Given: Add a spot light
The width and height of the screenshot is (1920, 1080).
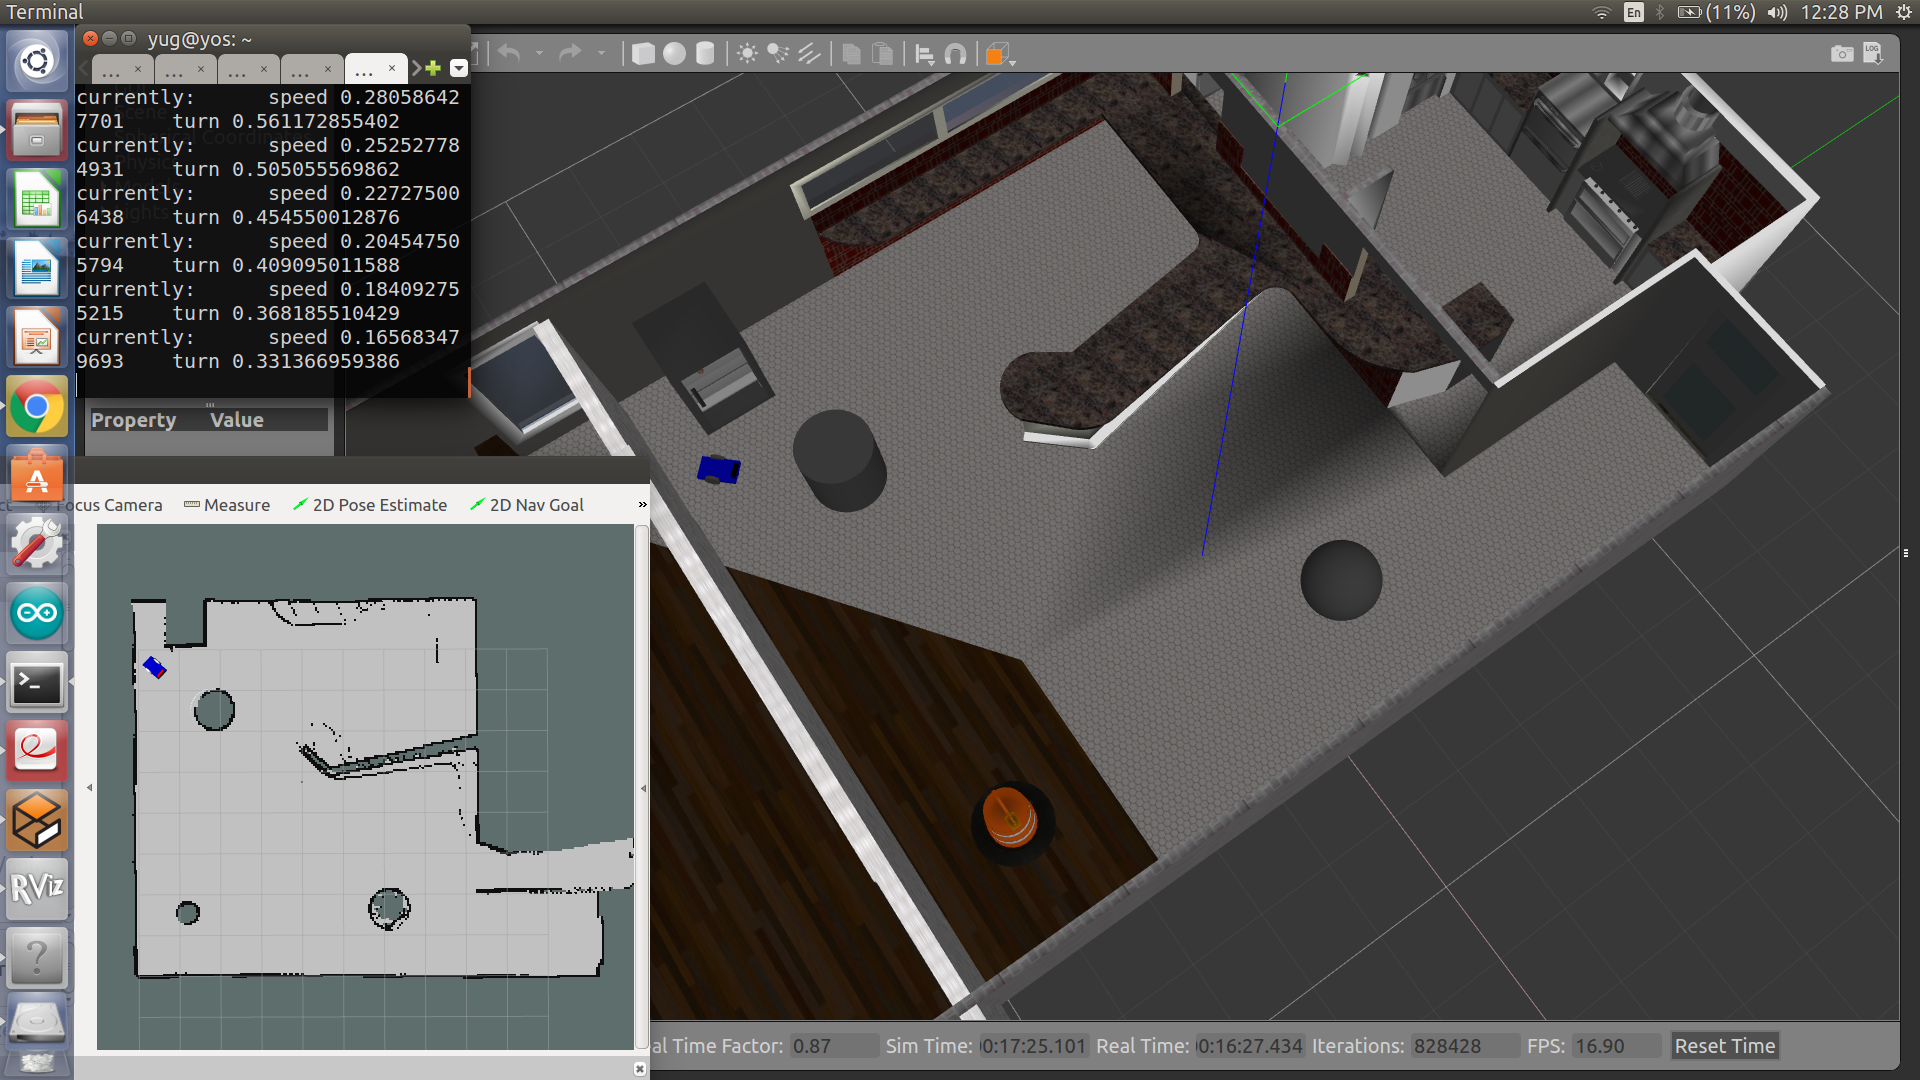Looking at the screenshot, I should [x=778, y=54].
